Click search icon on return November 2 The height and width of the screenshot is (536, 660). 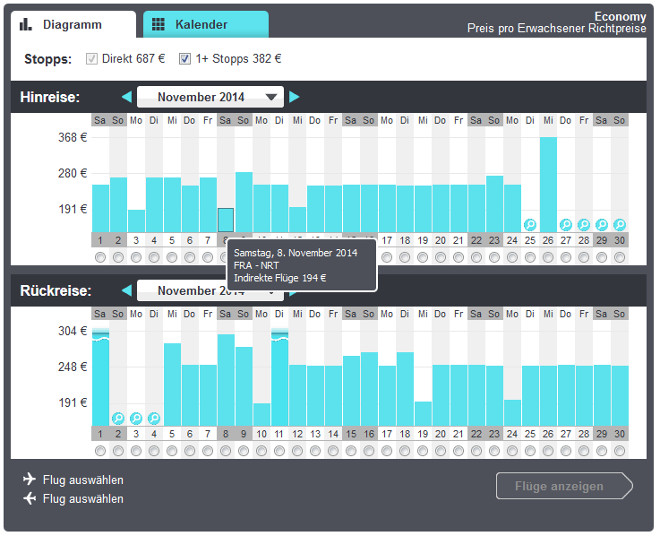pos(118,418)
